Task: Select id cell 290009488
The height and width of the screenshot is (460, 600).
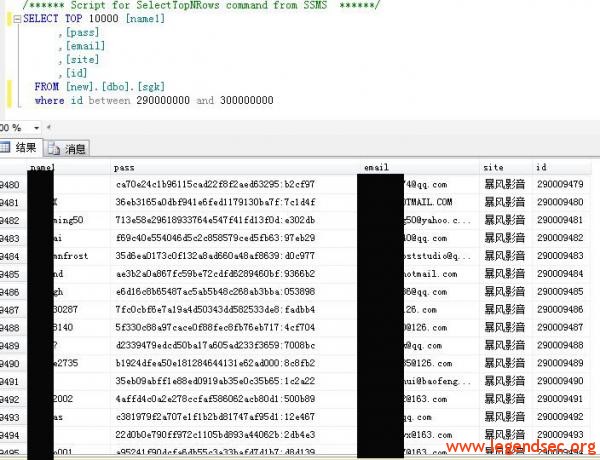Action: tap(560, 345)
